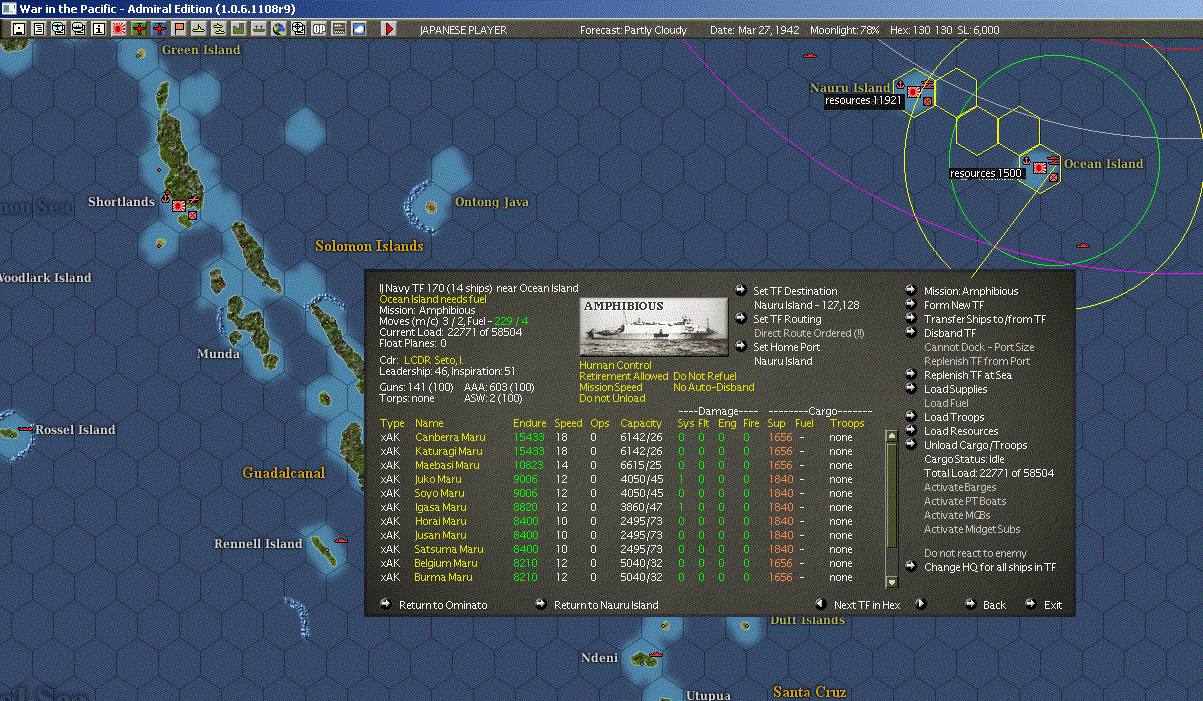
Task: Go to next TF in hex arrow
Action: click(921, 604)
